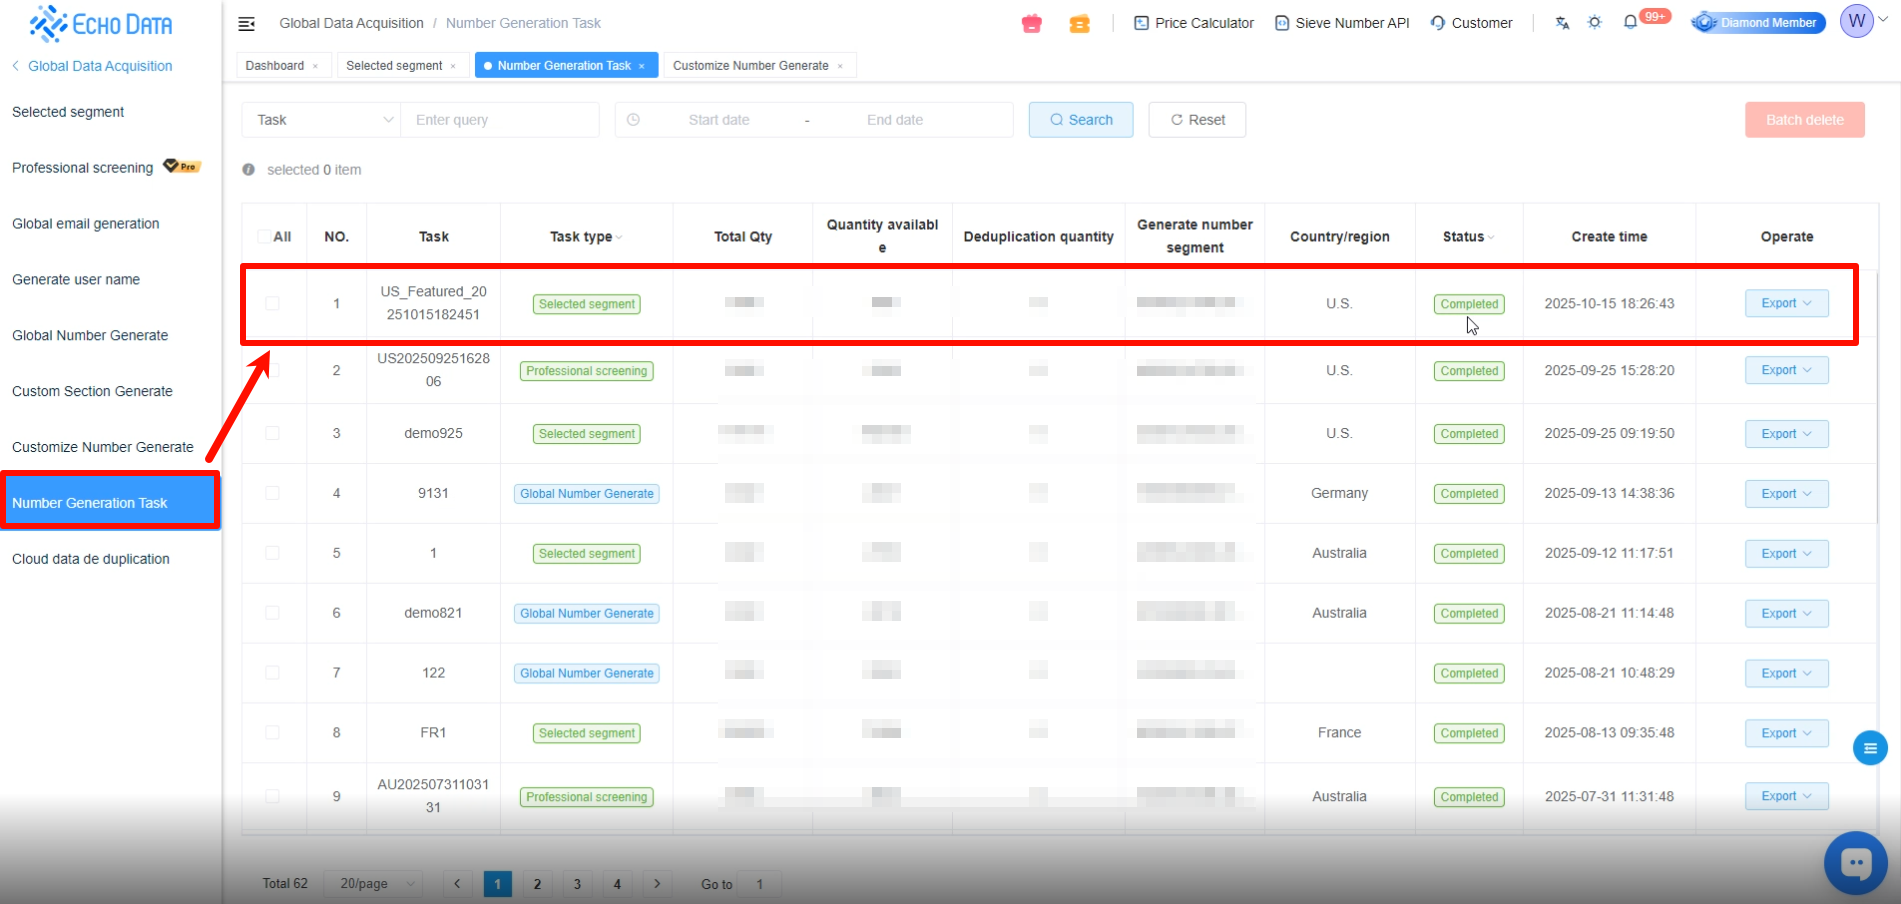The width and height of the screenshot is (1901, 904).
Task: Toggle the light/dark theme sun icon
Action: pyautogui.click(x=1594, y=23)
